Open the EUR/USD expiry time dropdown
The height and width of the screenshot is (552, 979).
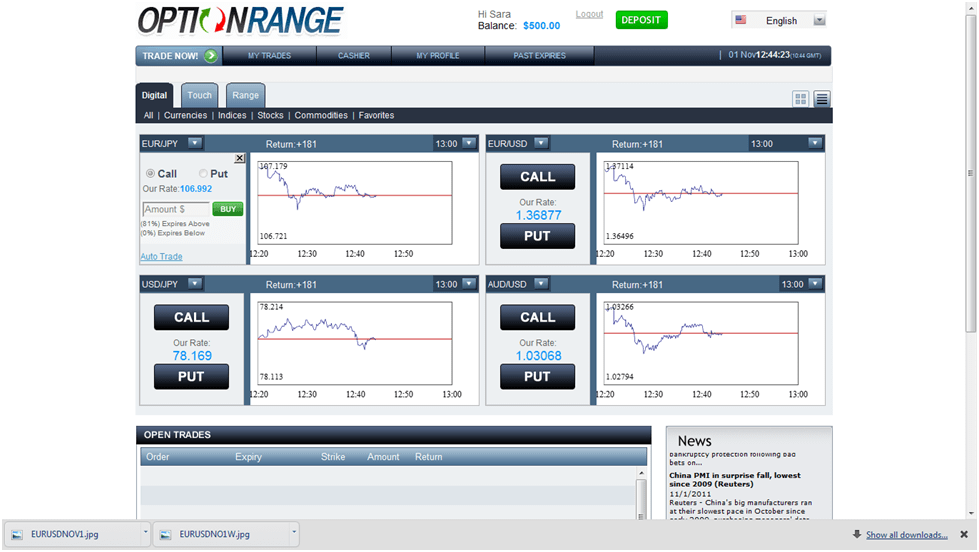click(815, 143)
